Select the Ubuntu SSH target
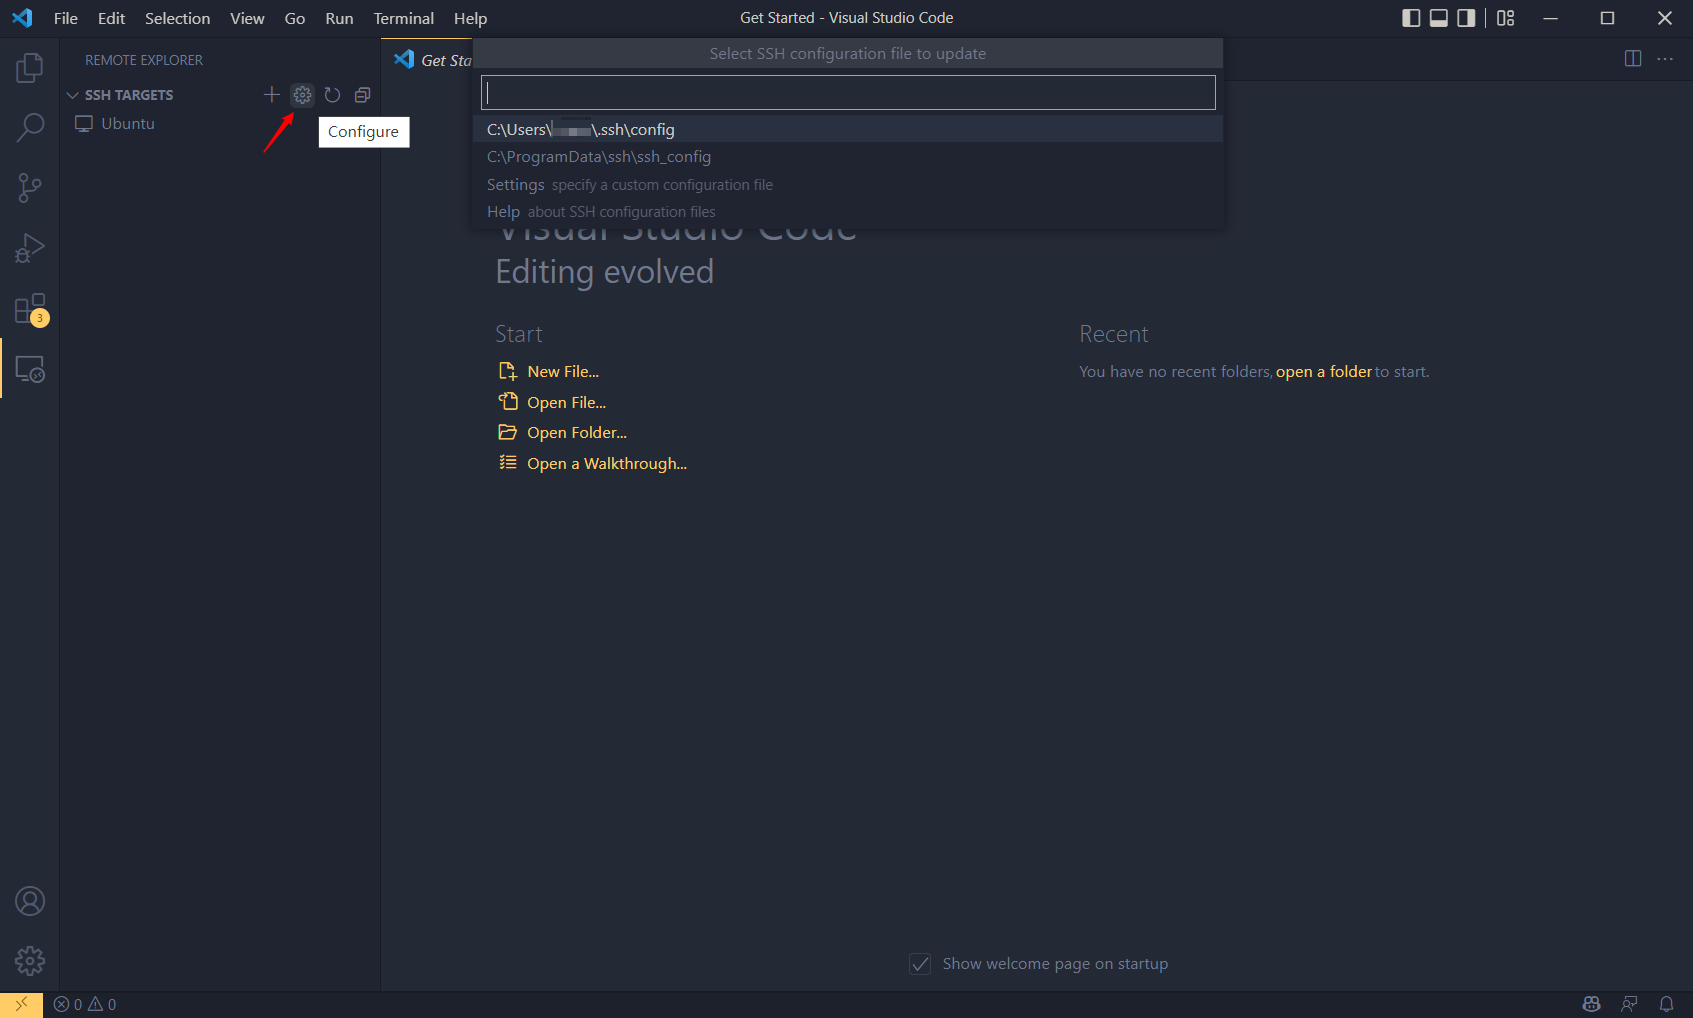This screenshot has width=1693, height=1018. point(128,124)
